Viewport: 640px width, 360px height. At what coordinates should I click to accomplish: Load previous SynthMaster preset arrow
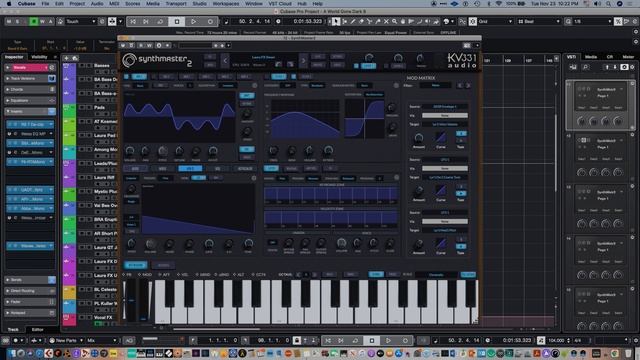225,61
